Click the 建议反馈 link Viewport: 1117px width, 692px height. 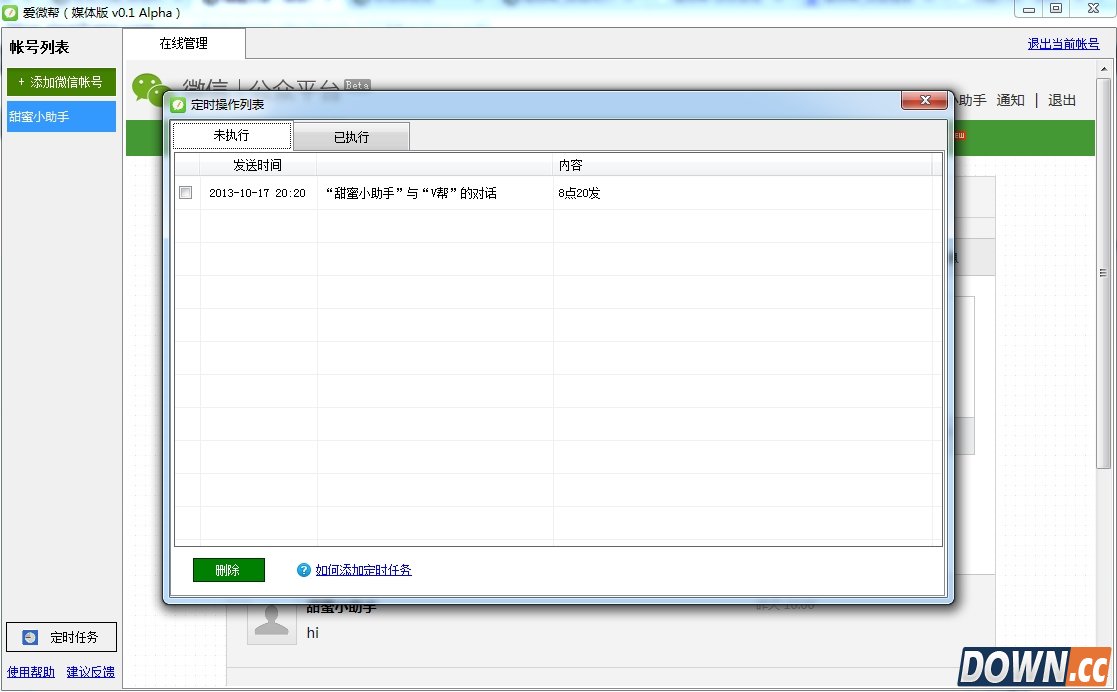pos(91,672)
